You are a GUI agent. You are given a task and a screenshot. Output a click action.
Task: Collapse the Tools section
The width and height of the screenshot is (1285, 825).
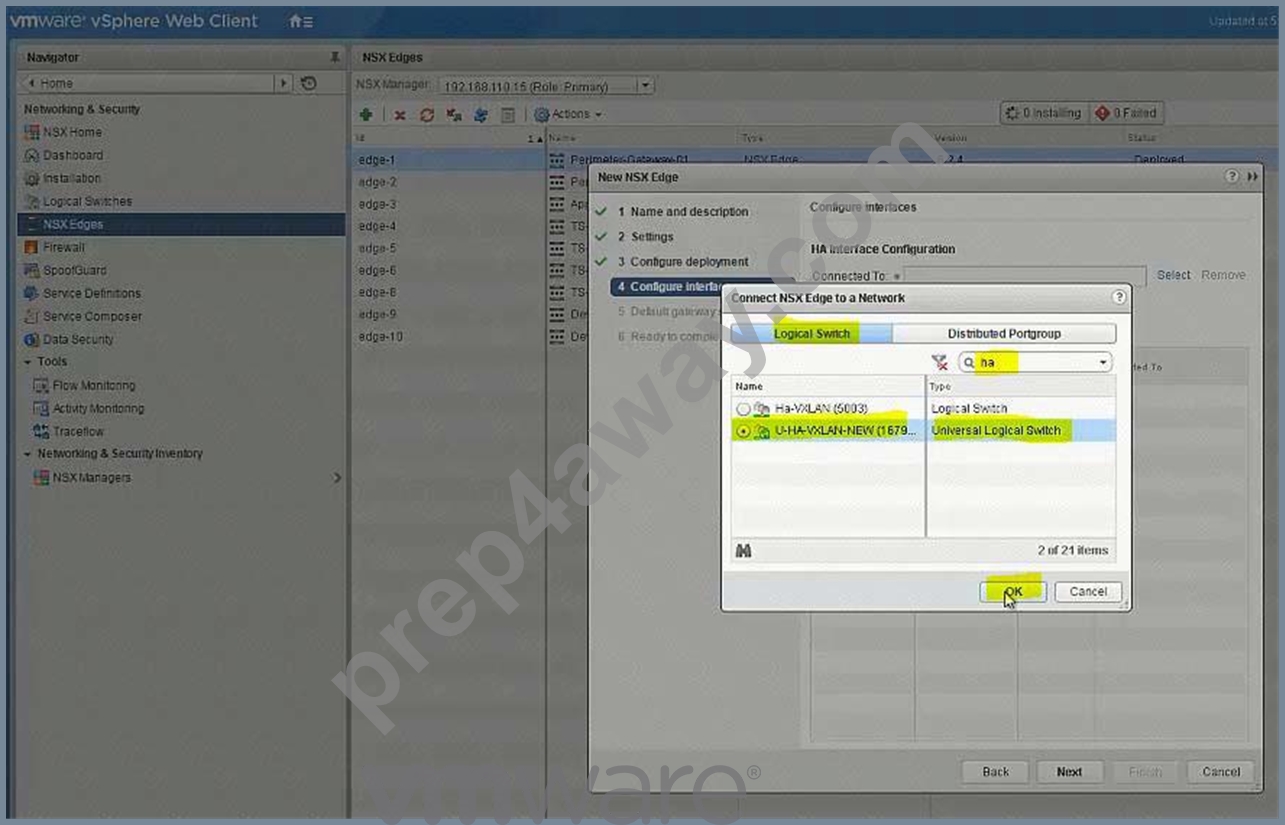click(x=28, y=362)
